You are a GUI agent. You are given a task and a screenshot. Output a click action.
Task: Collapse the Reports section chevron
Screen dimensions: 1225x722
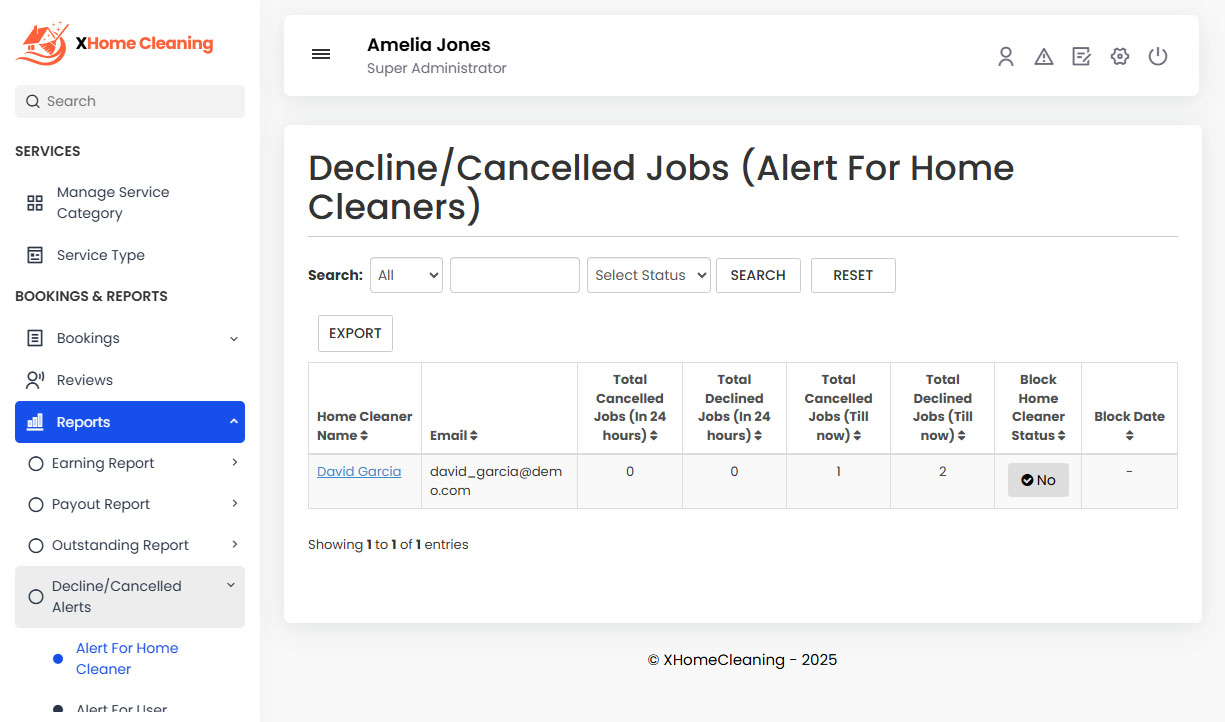(x=232, y=421)
